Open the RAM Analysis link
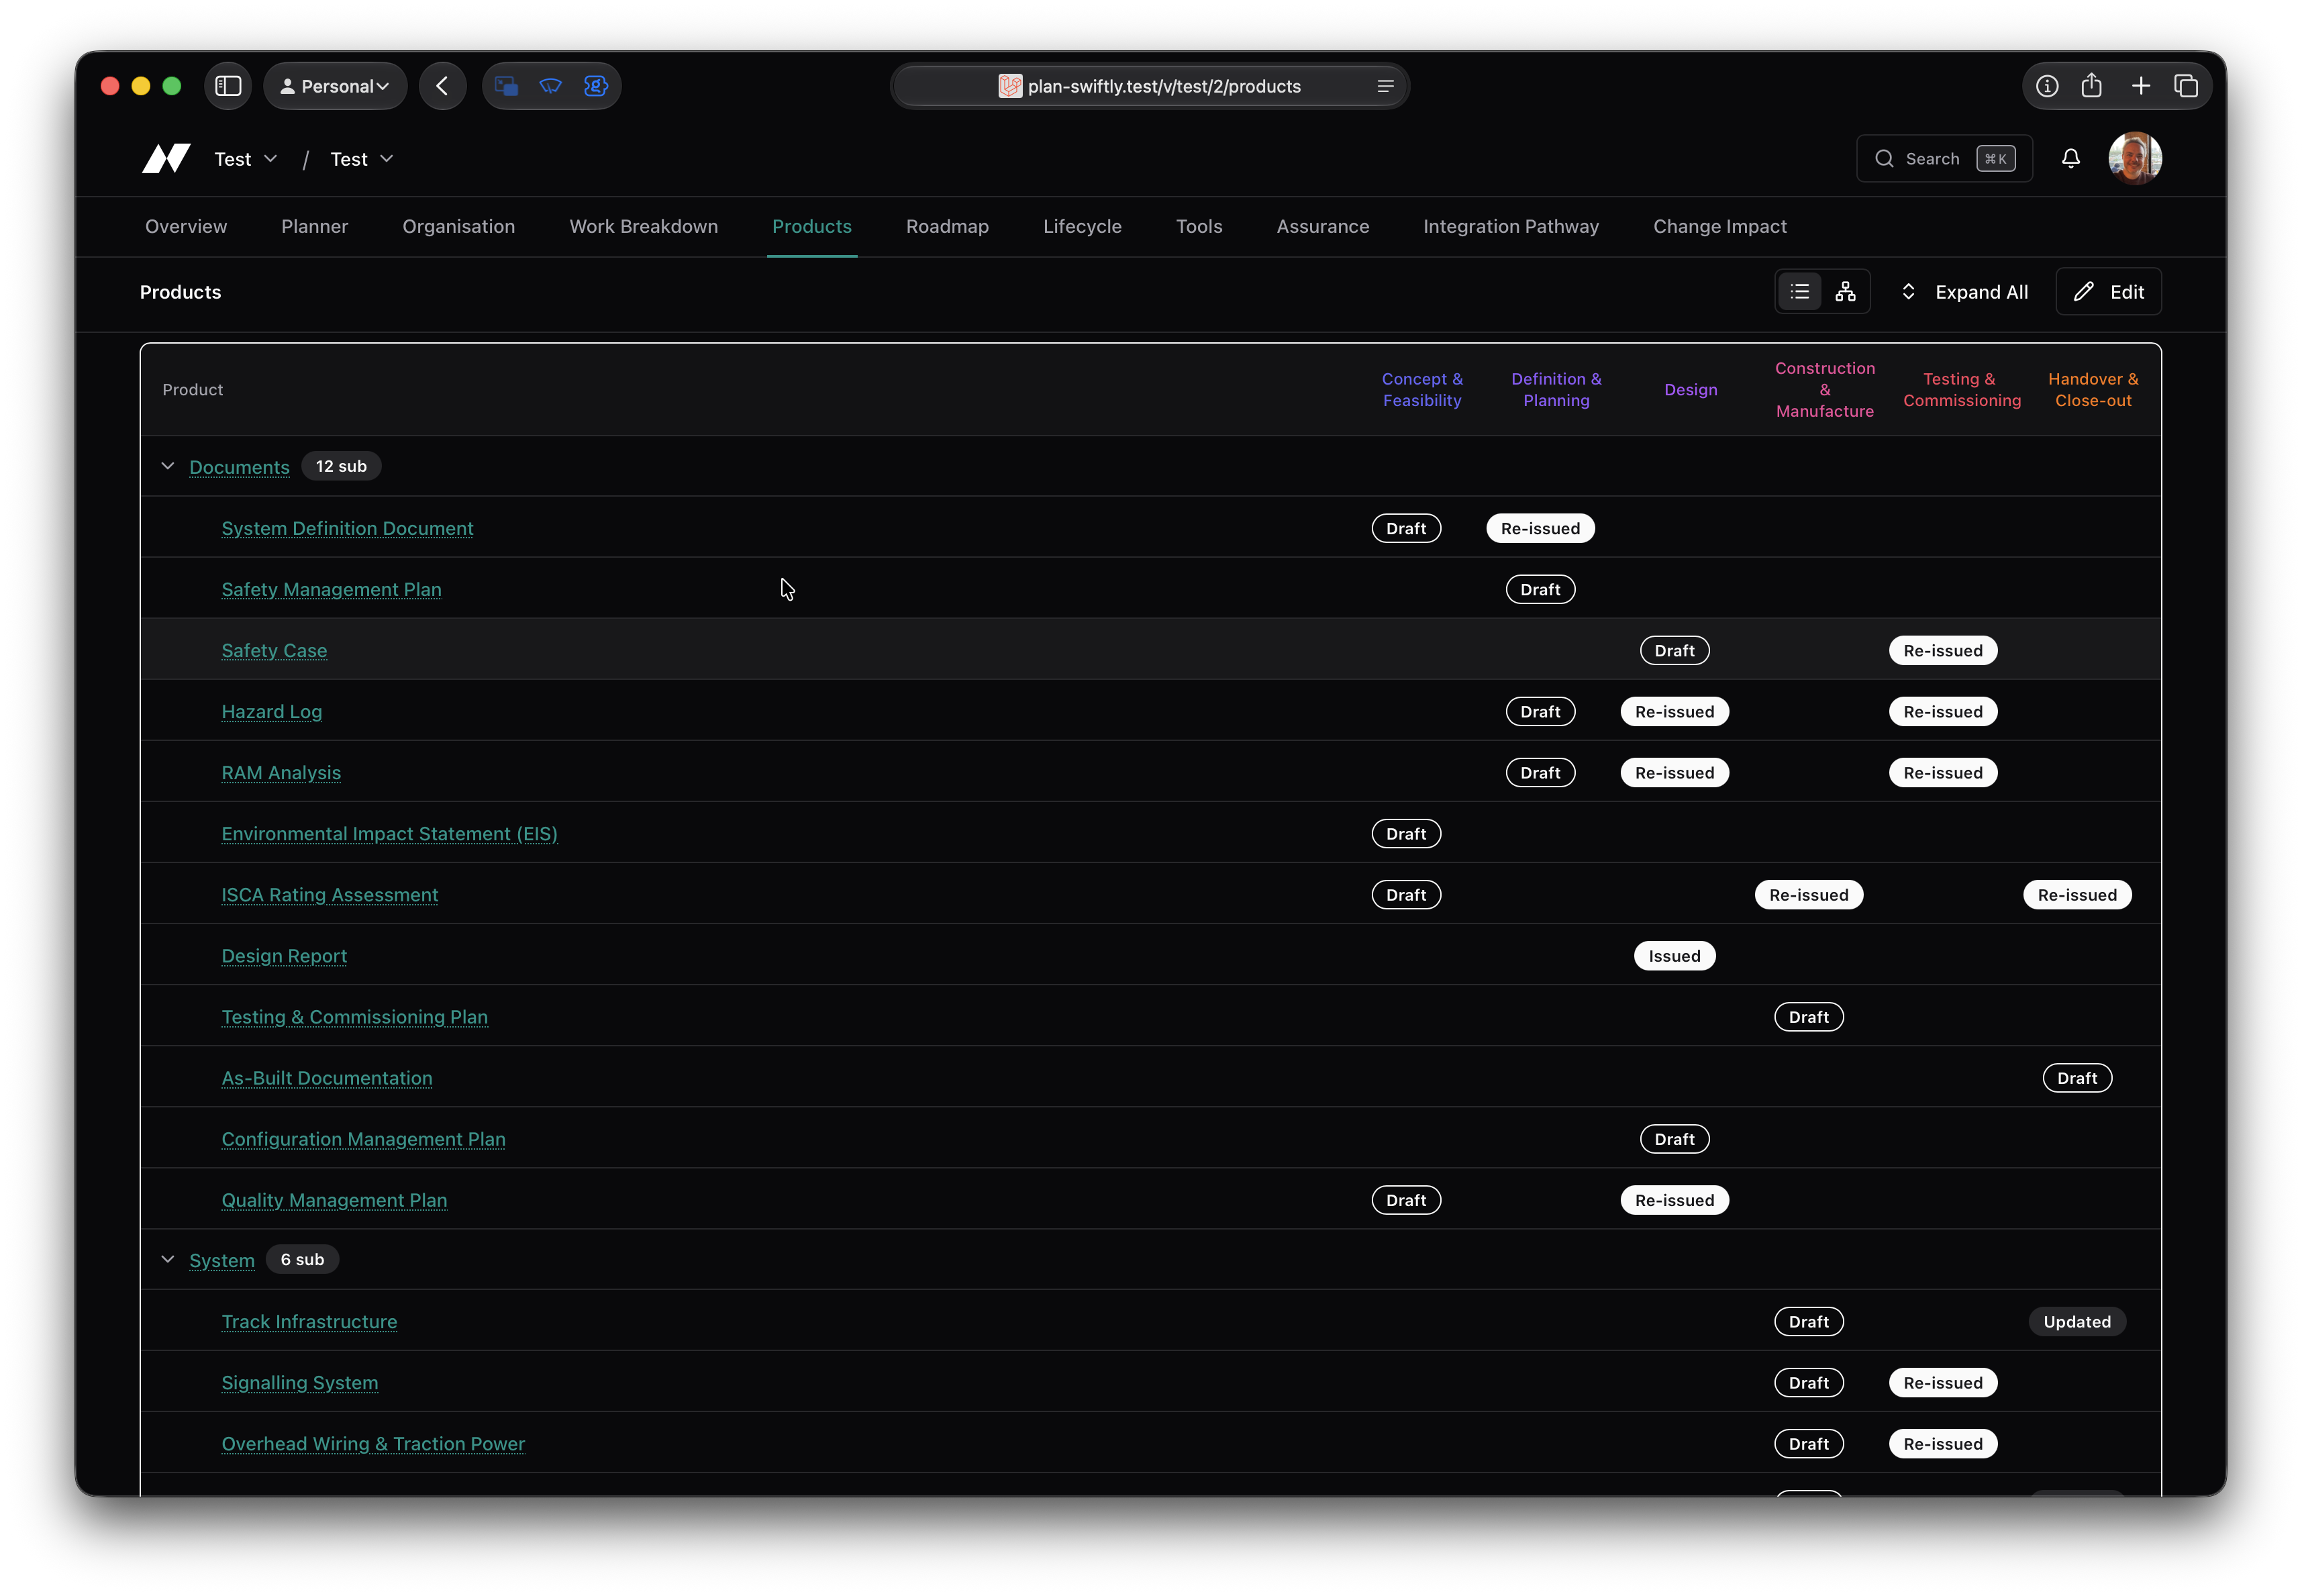Image resolution: width=2302 pixels, height=1596 pixels. 281,772
